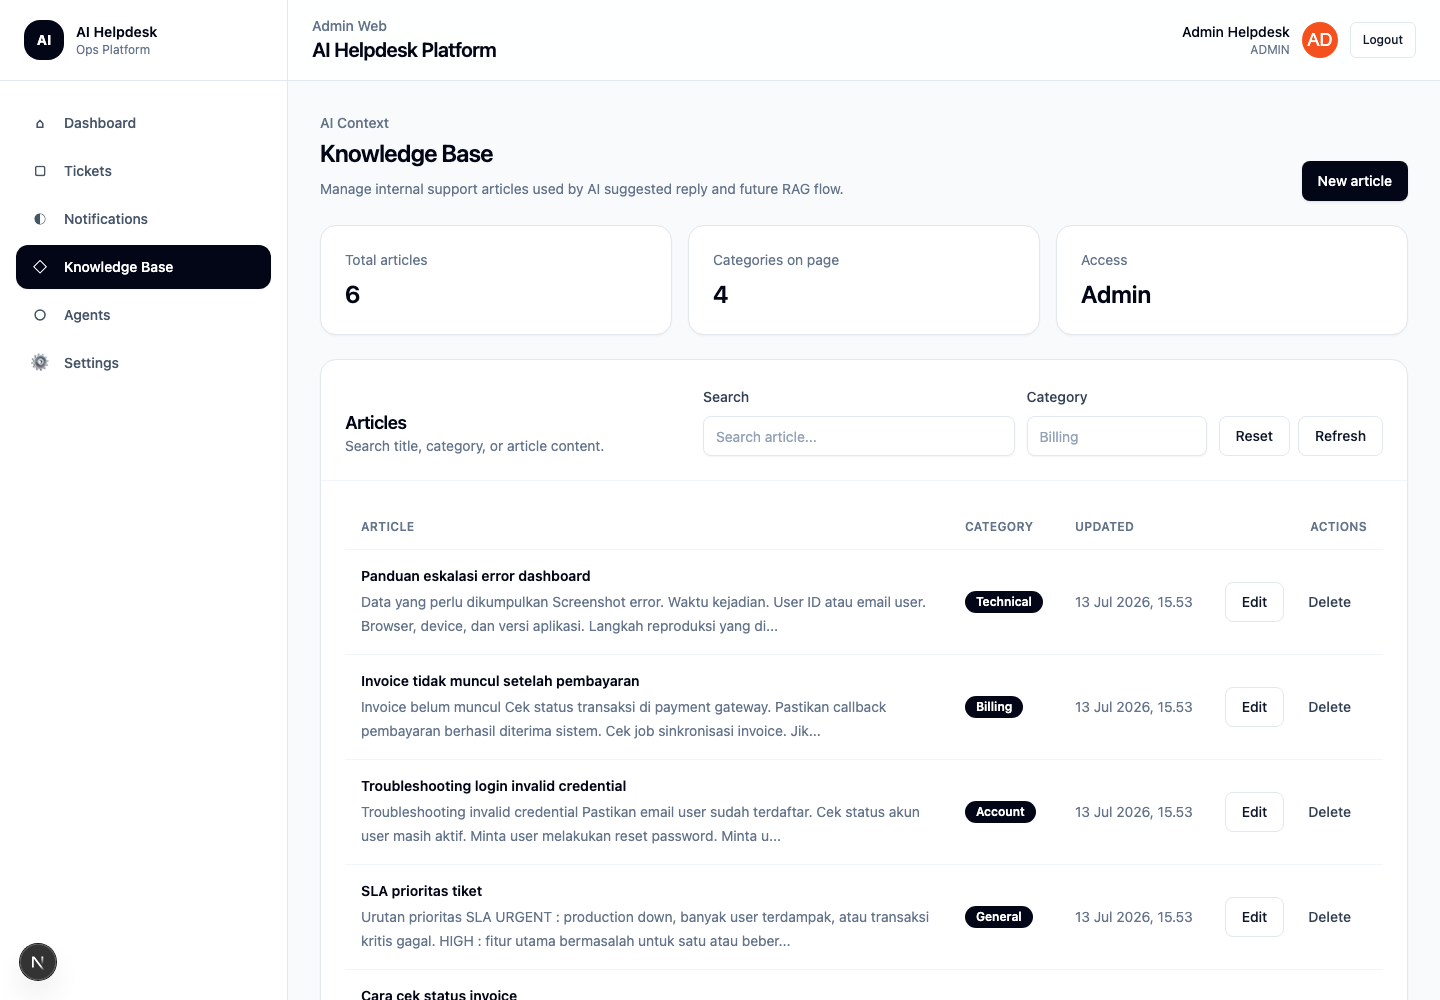The image size is (1440, 1000).
Task: Click the ARTICLE column header
Action: [387, 527]
